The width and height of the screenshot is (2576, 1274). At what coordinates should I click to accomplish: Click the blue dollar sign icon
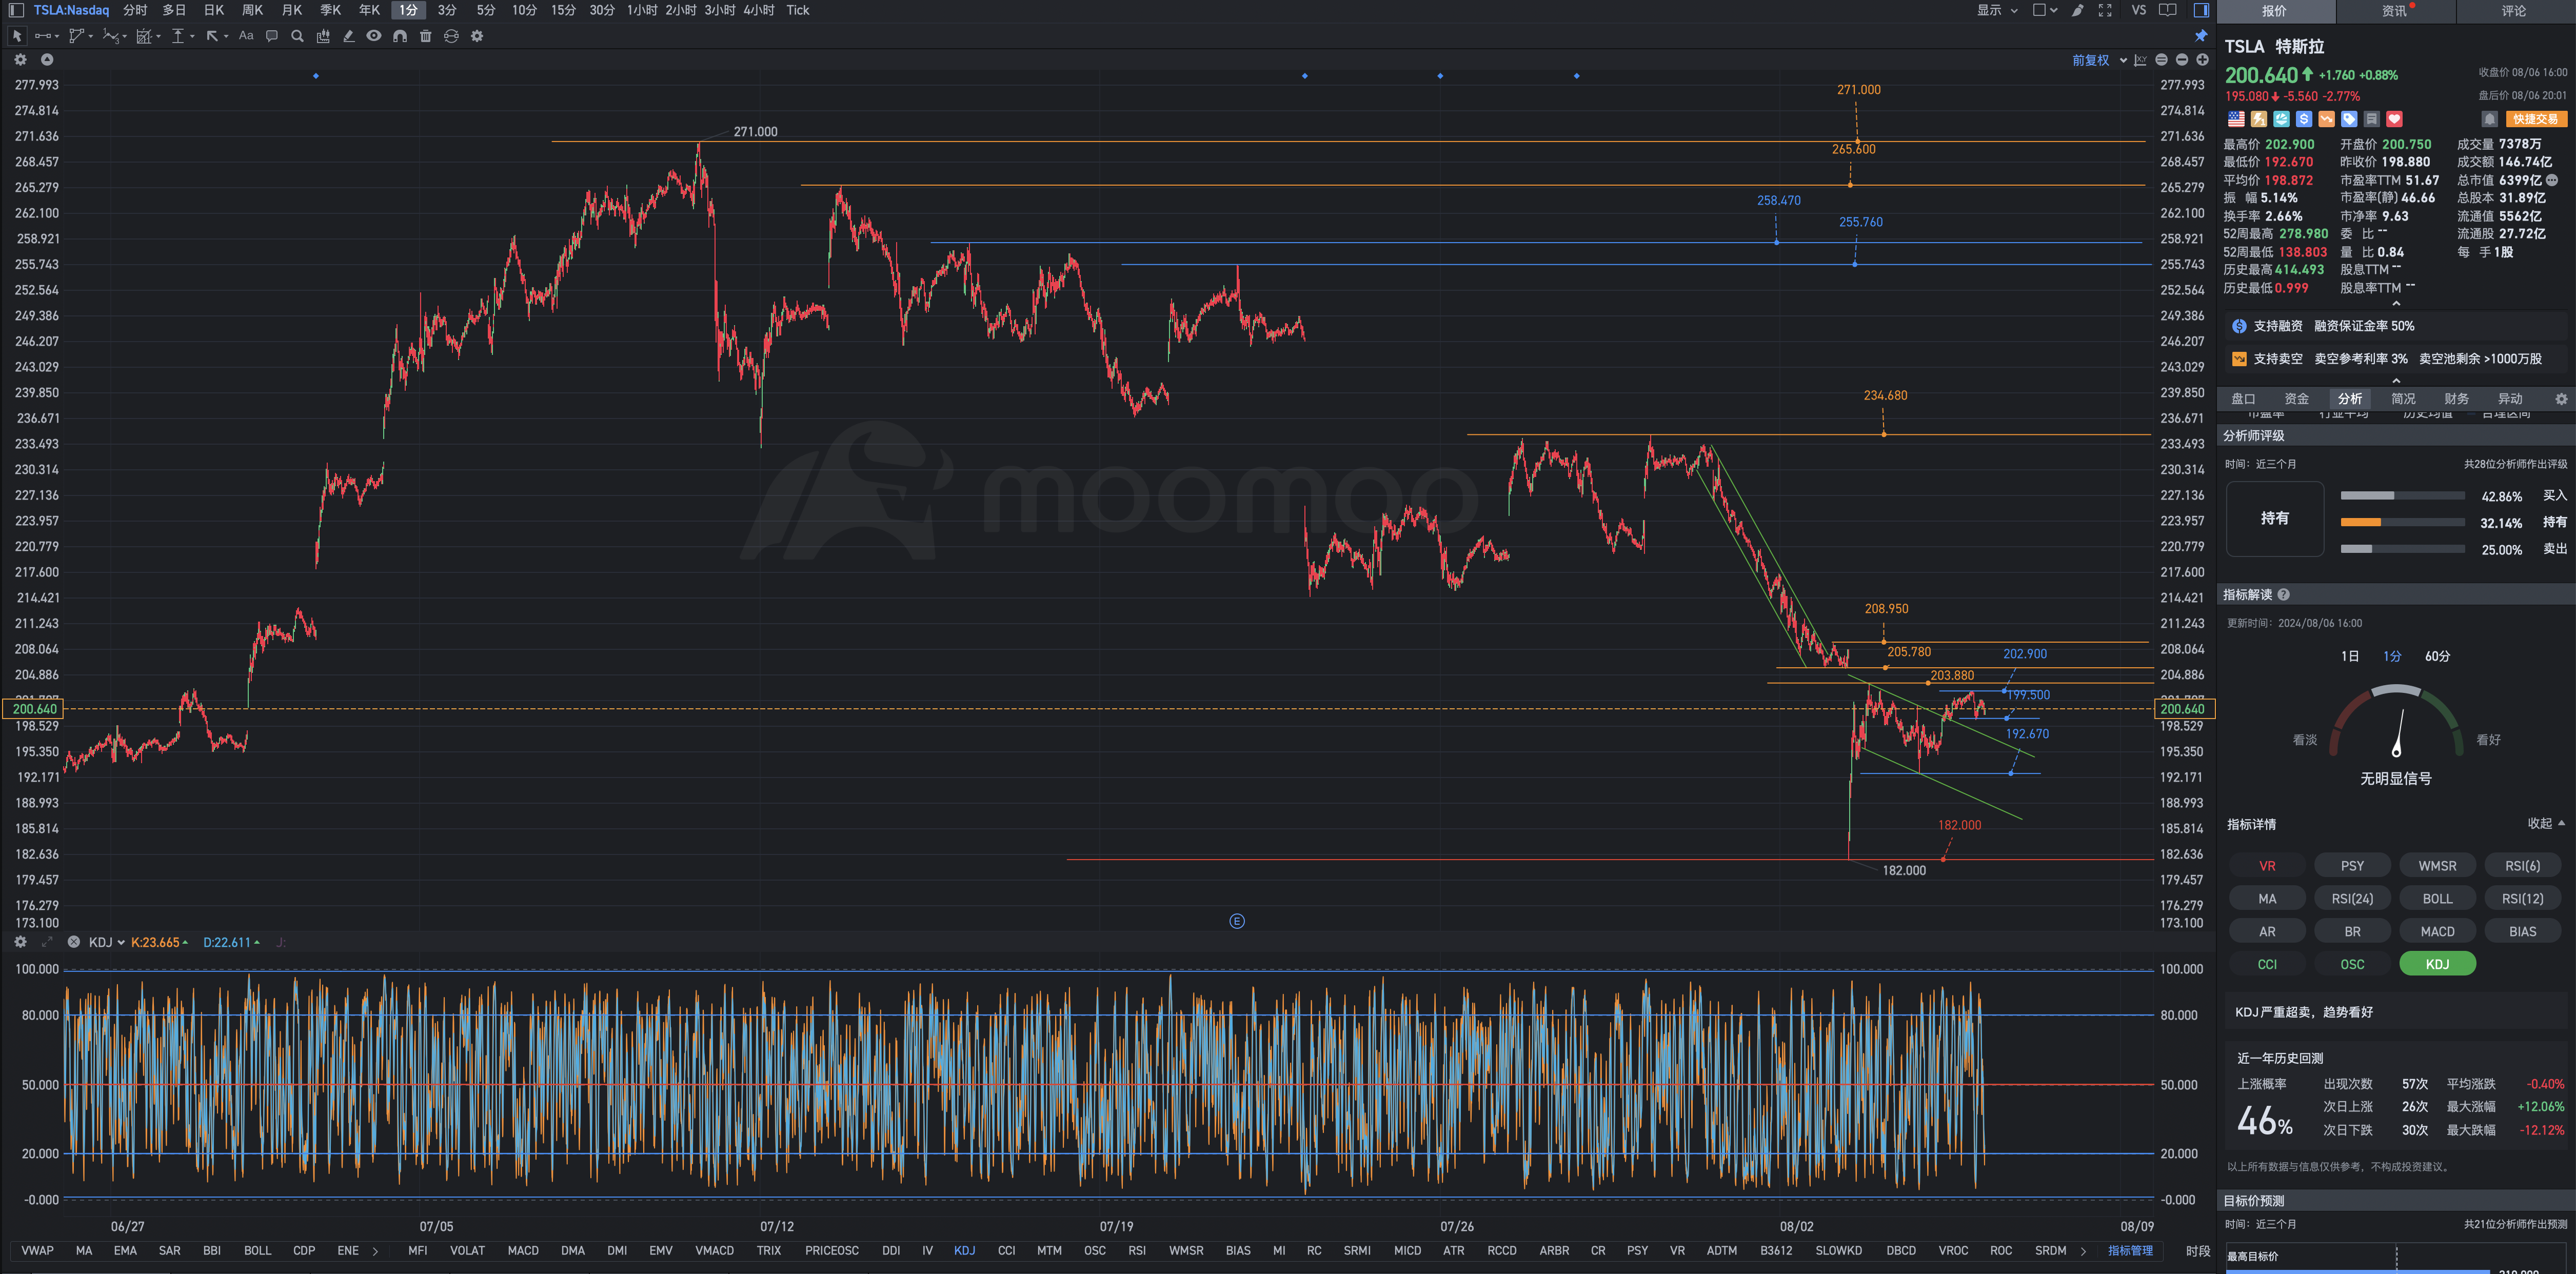[x=2304, y=119]
